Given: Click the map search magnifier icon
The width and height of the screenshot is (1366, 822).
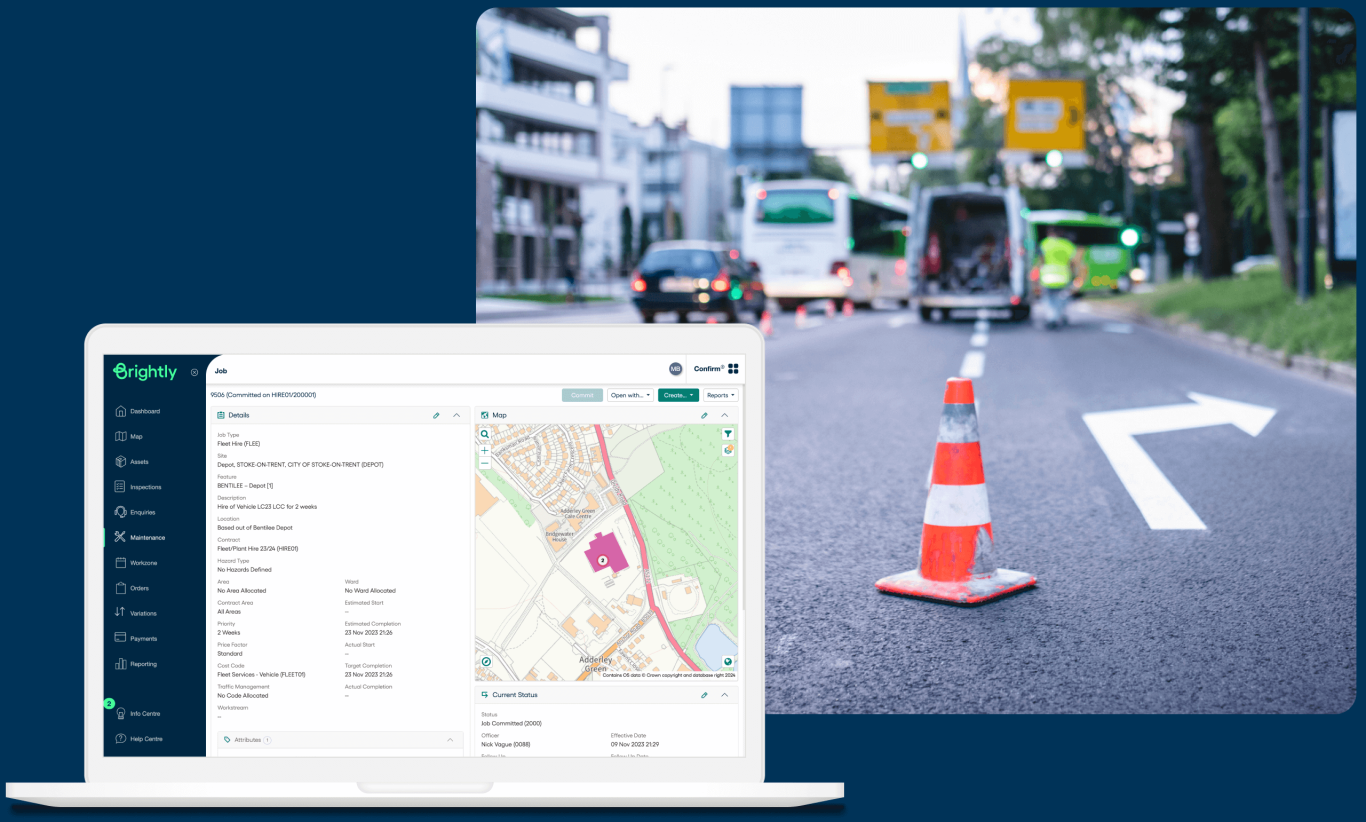Looking at the screenshot, I should point(485,435).
